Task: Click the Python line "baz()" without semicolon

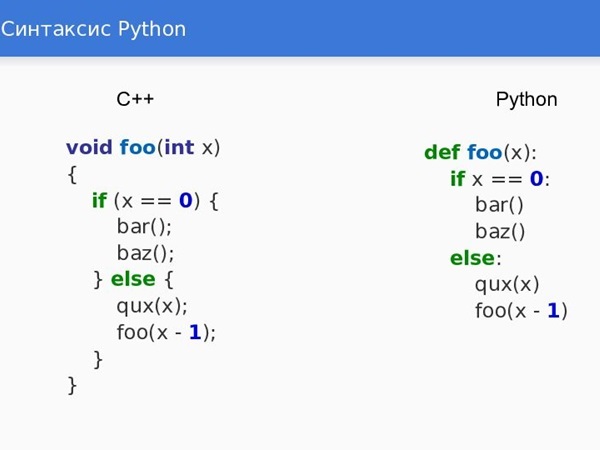Action: (x=500, y=231)
